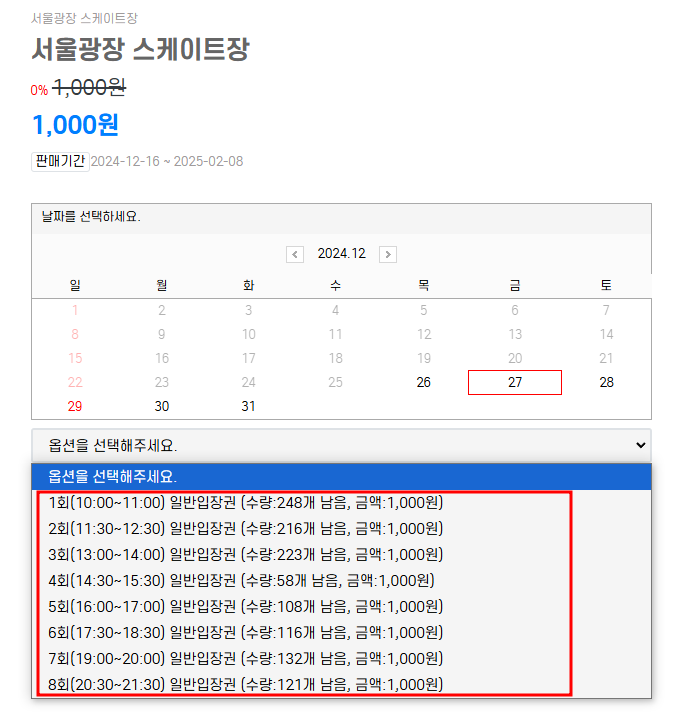689x719 pixels.
Task: Go to next month in calendar
Action: (x=388, y=254)
